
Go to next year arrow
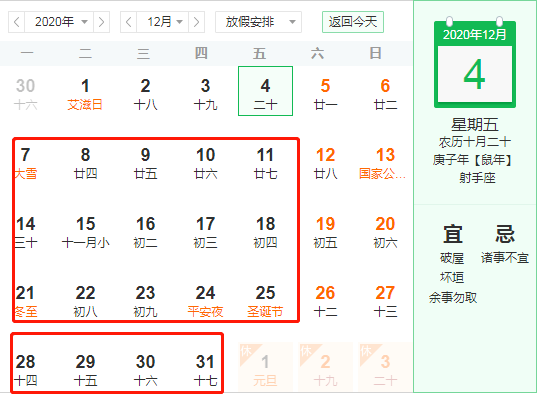pyautogui.click(x=101, y=22)
